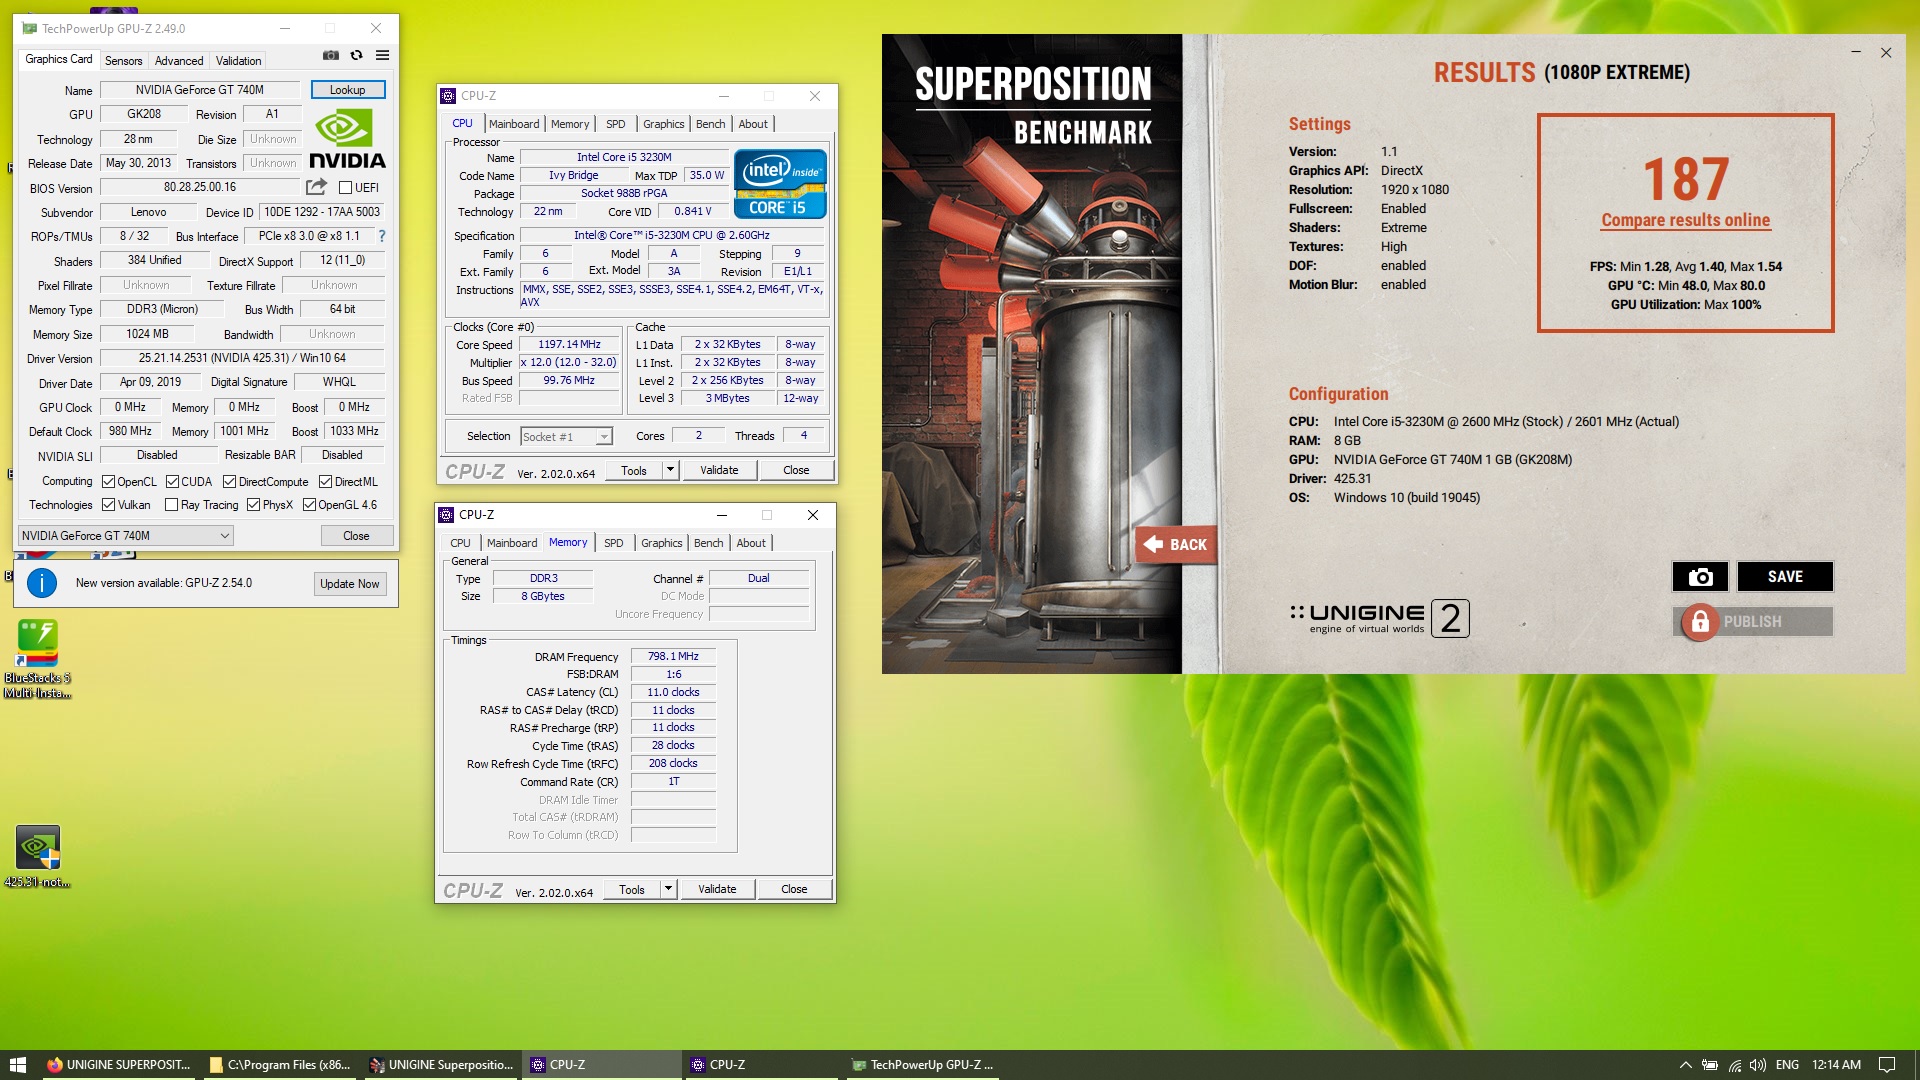Switch to Sensors tab in GPU-Z
Screen dimensions: 1920x1080
[x=124, y=61]
